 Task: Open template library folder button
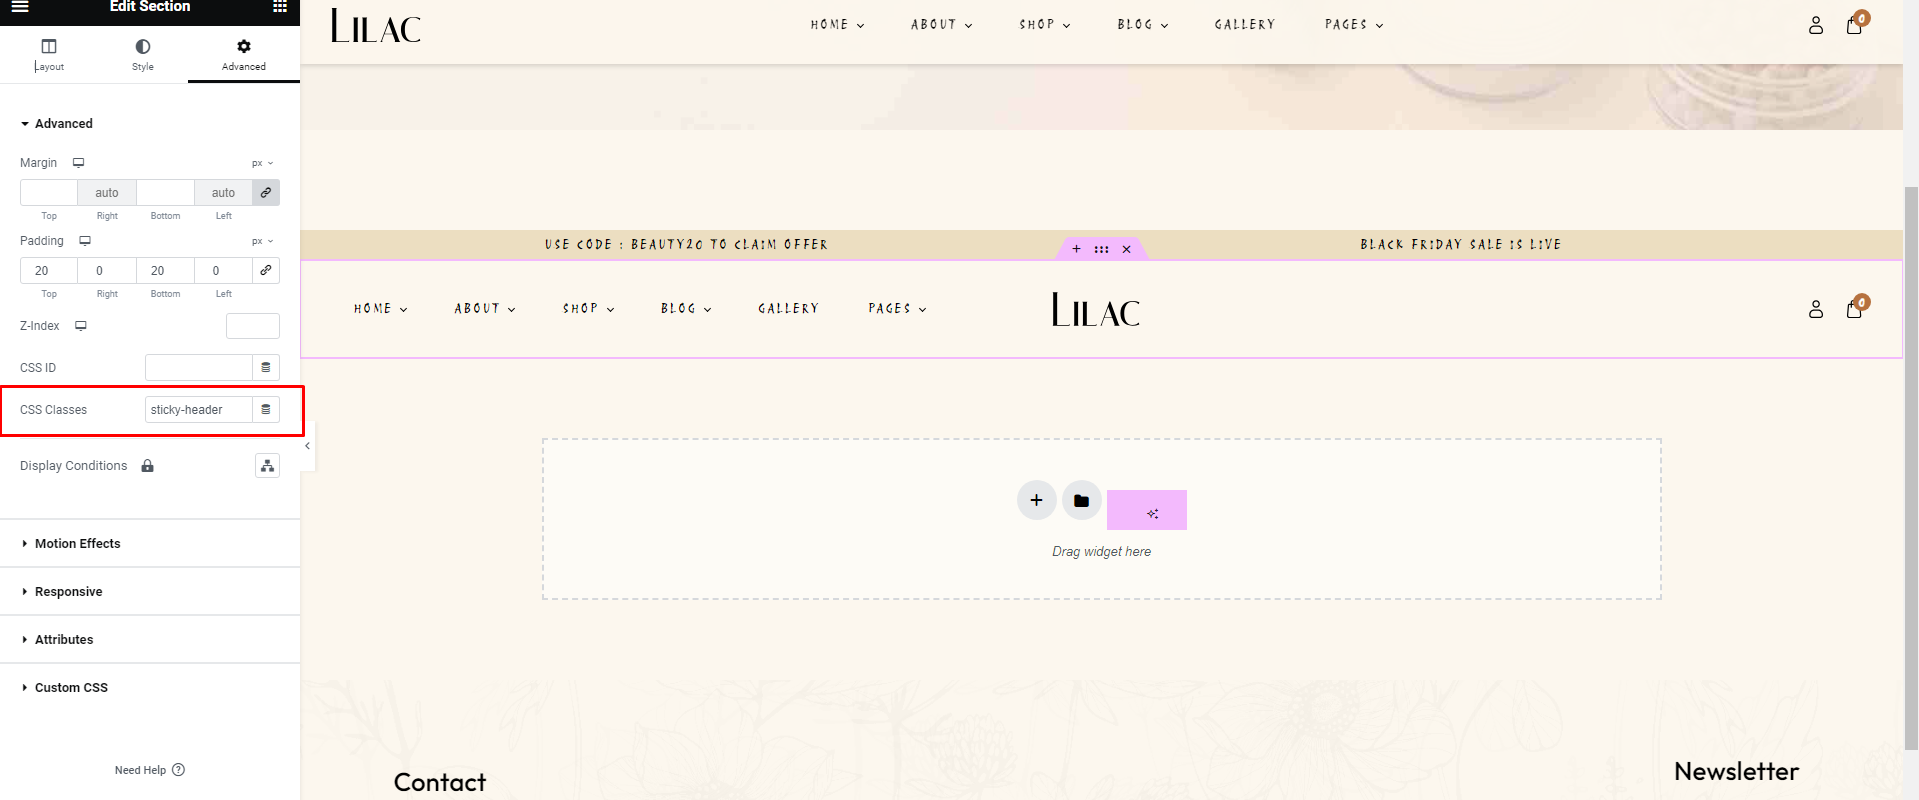1082,500
